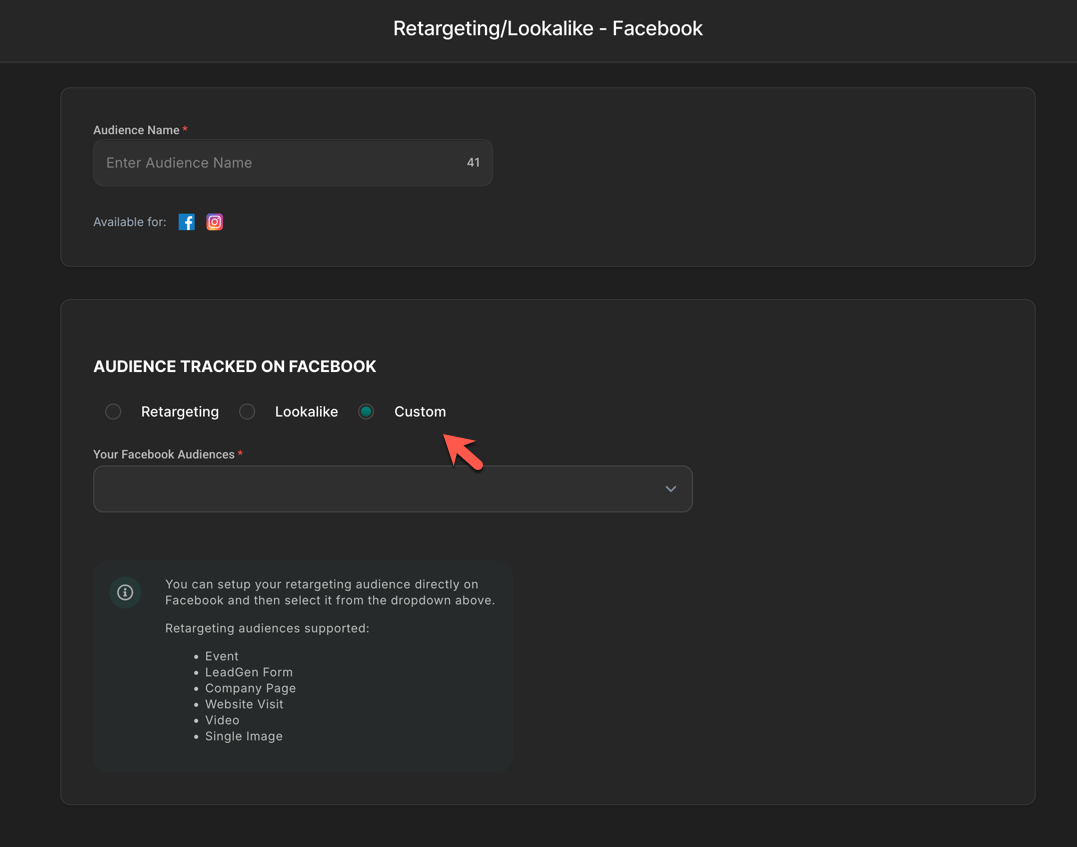Screen dimensions: 1077x847
Task: Click the red arrow pointer annotation
Action: 463,450
